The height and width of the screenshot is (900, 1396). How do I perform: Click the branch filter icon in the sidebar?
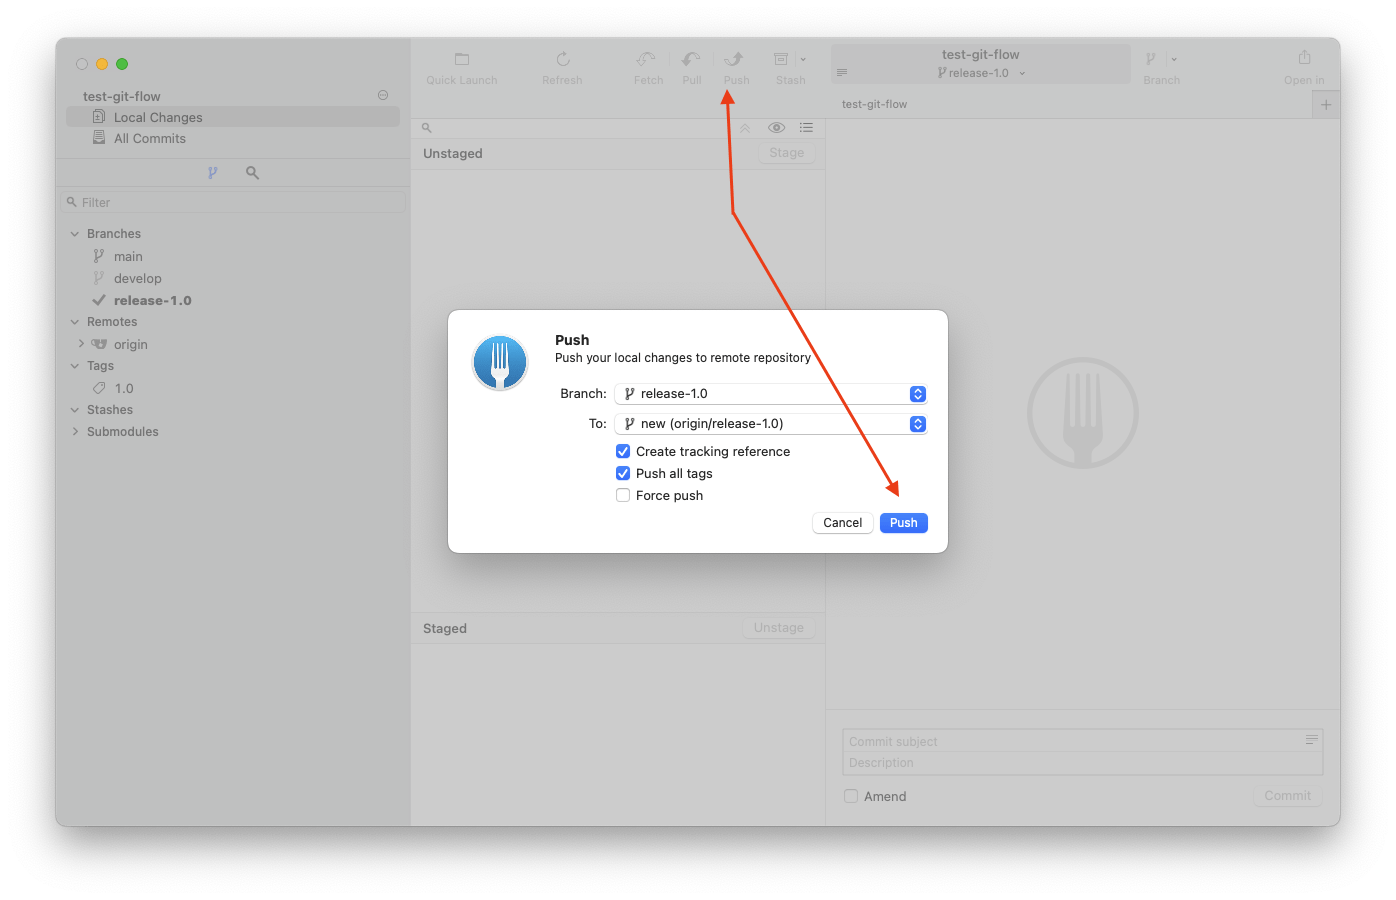click(213, 172)
